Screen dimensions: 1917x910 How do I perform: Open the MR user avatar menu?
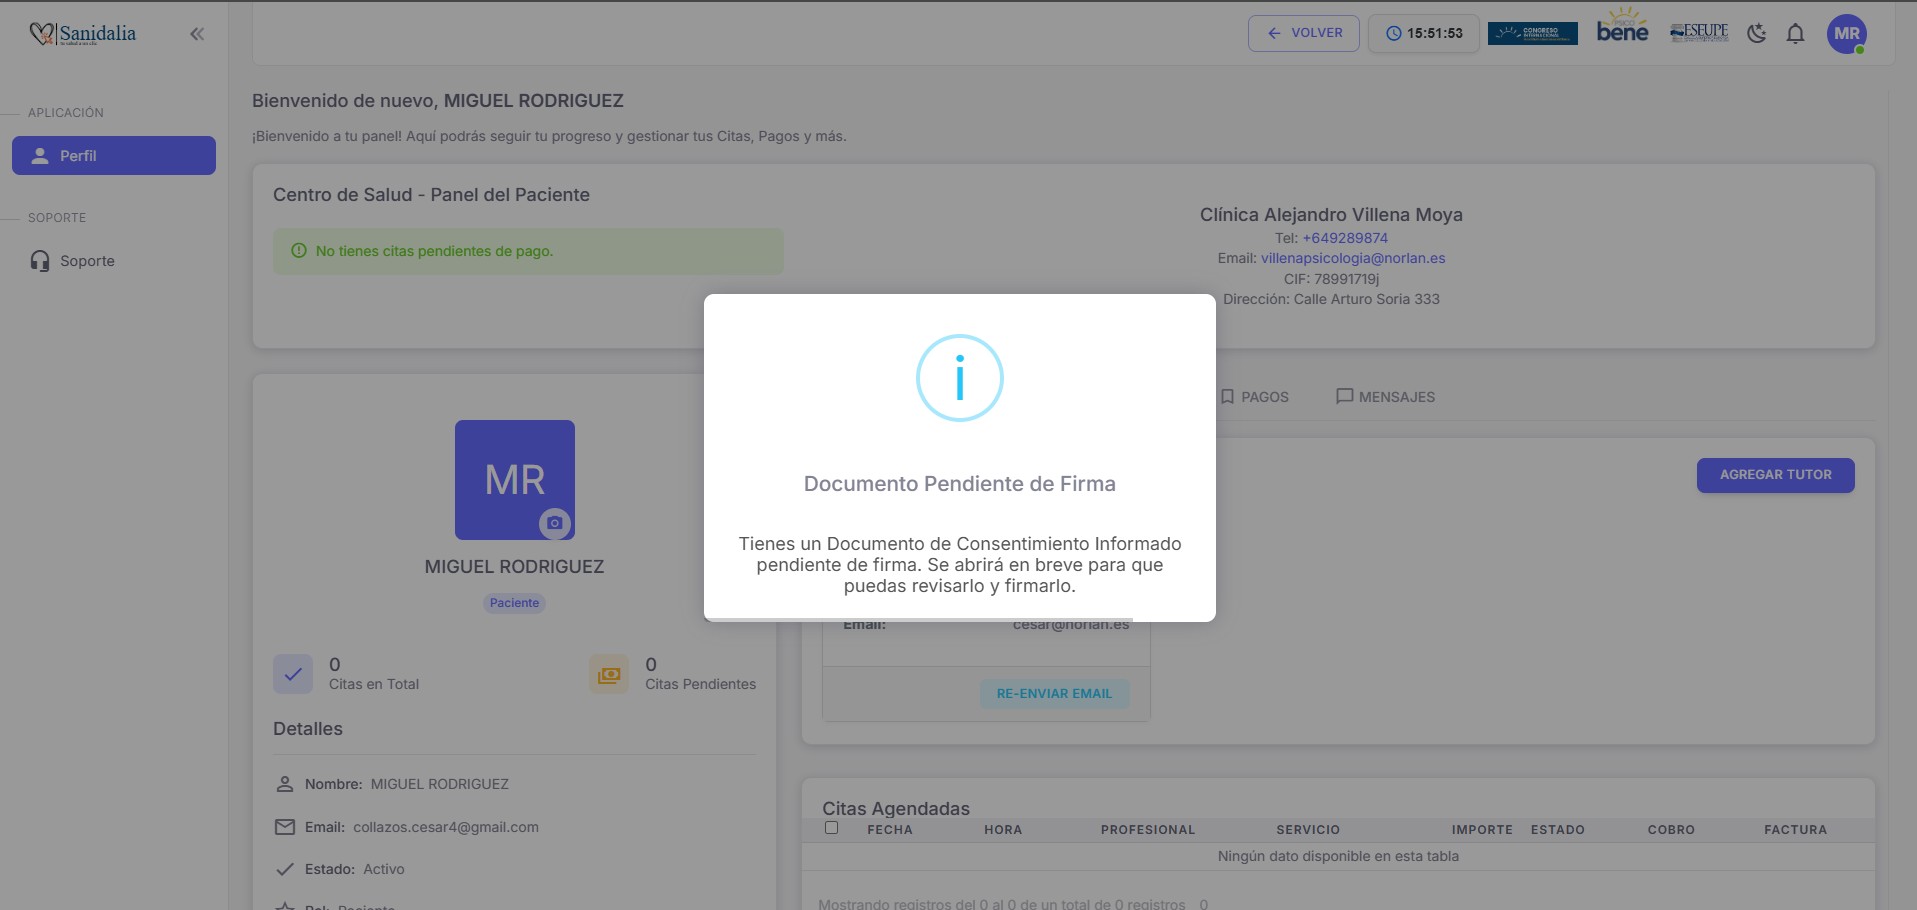click(x=1846, y=34)
